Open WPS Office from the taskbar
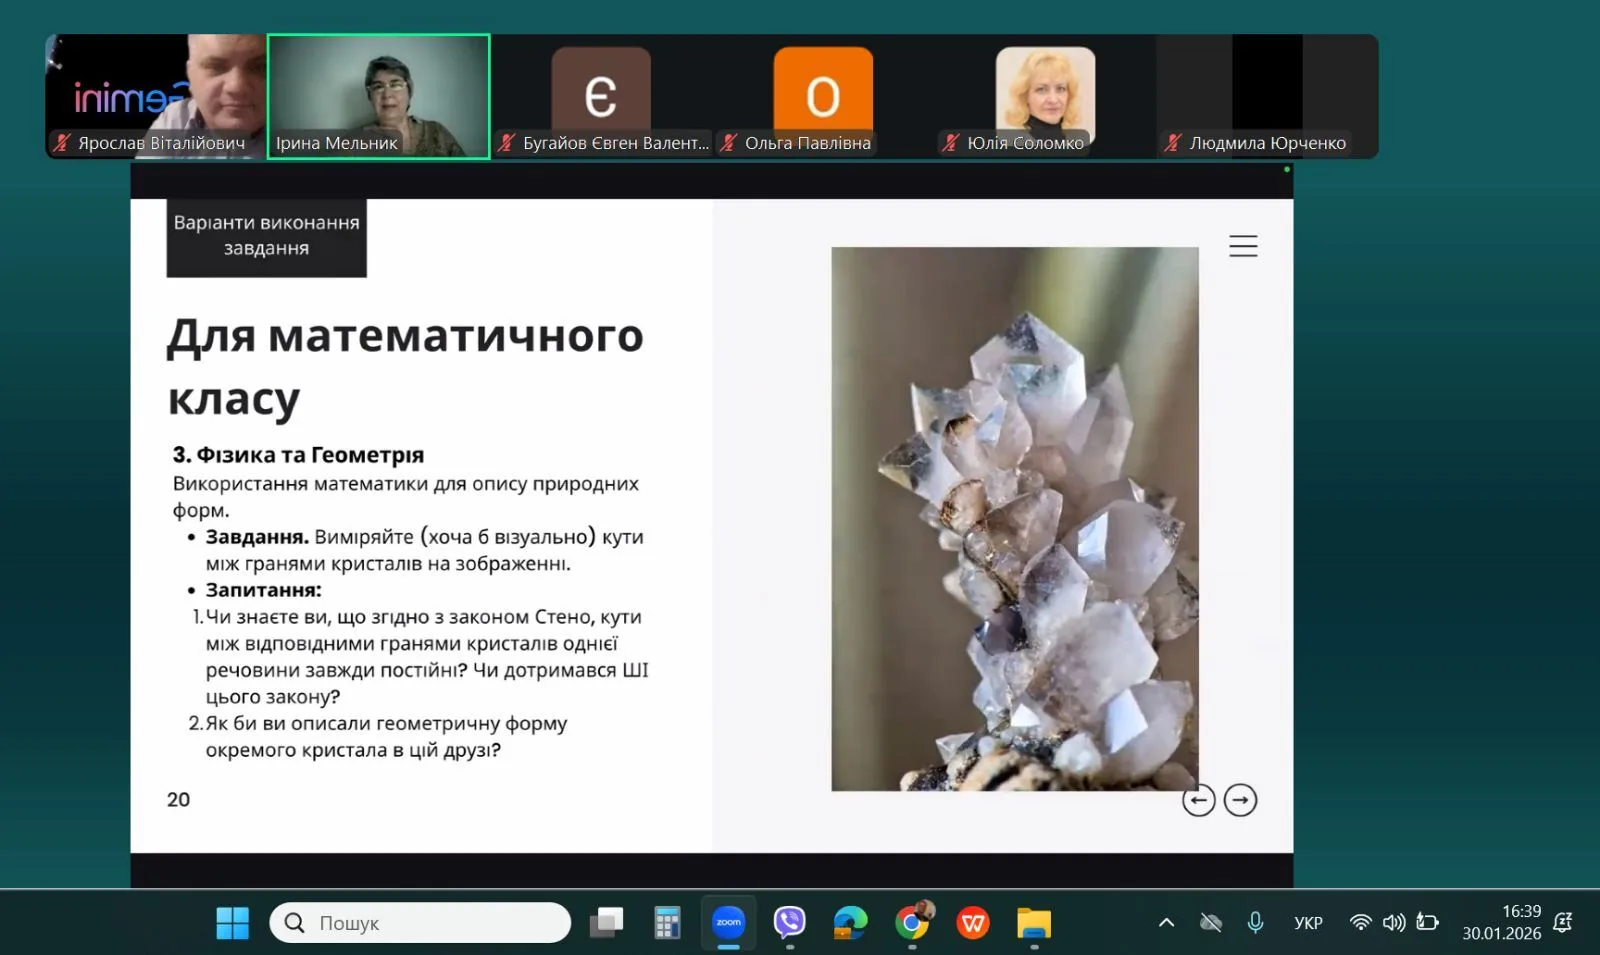 click(973, 923)
